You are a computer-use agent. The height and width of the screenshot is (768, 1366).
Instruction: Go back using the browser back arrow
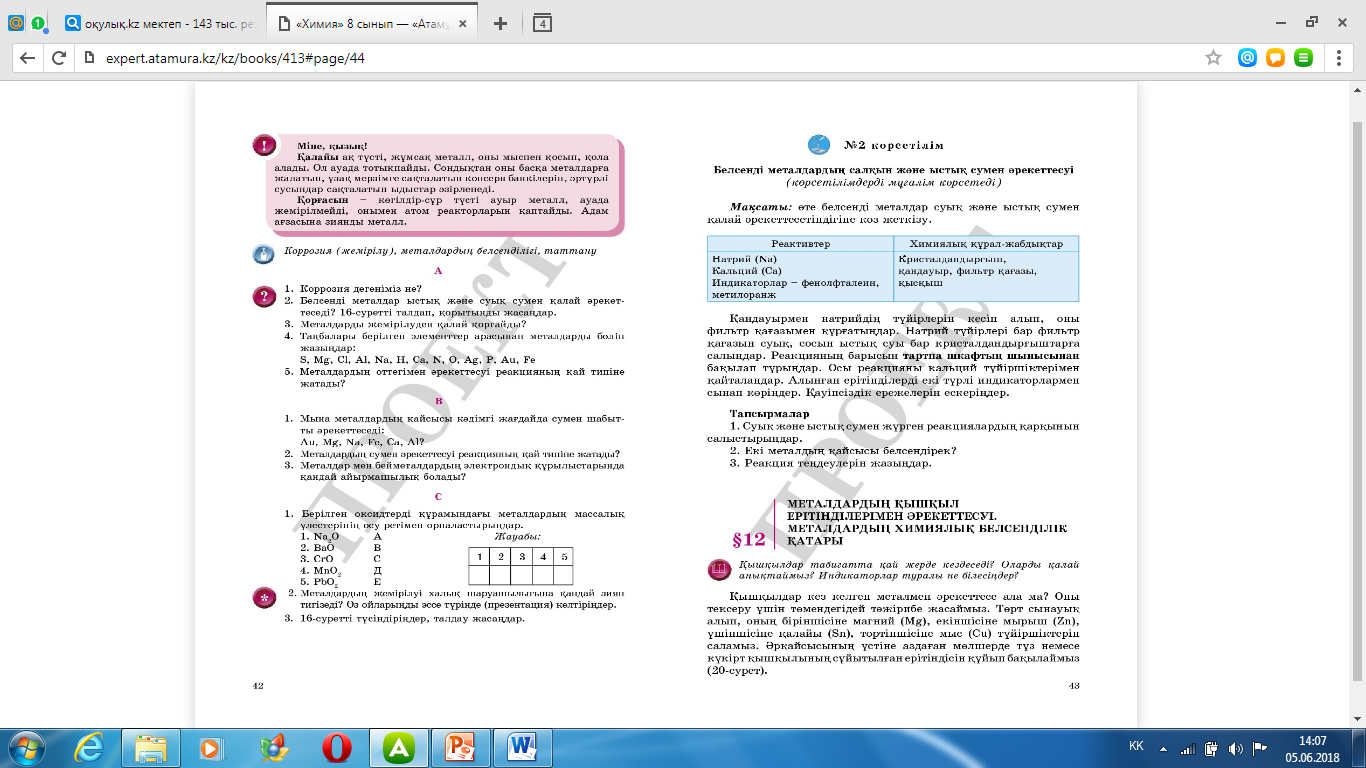[x=27, y=58]
